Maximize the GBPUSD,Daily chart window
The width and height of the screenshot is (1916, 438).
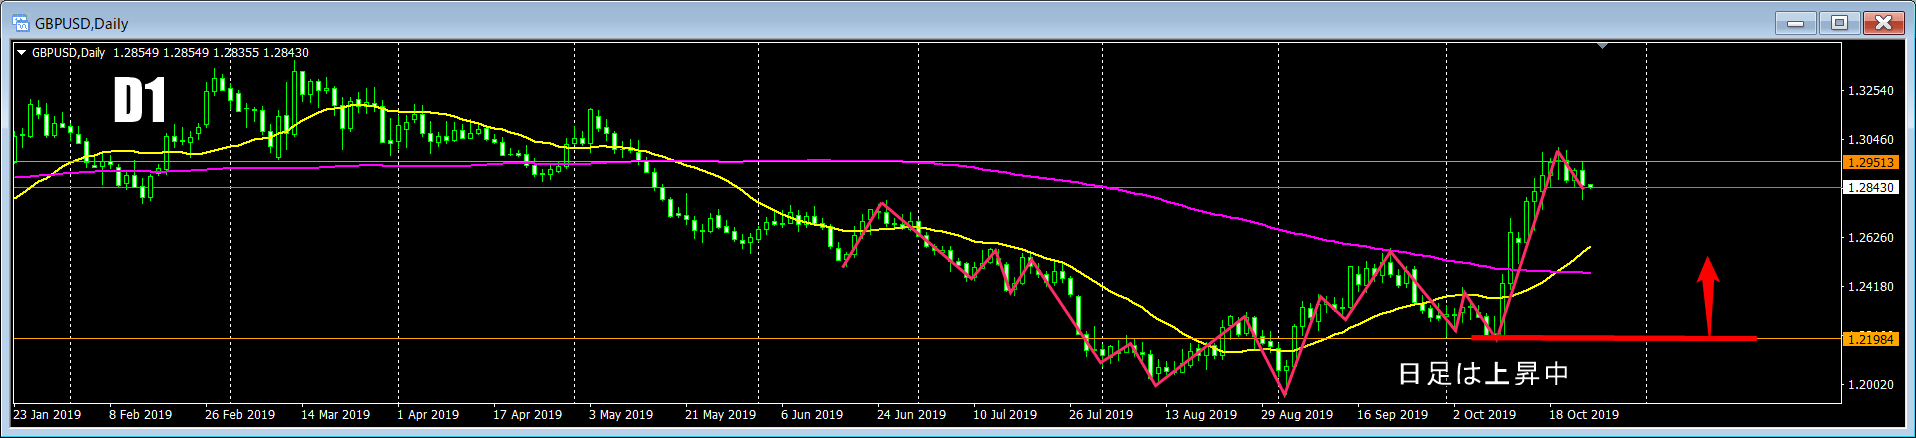[1839, 22]
